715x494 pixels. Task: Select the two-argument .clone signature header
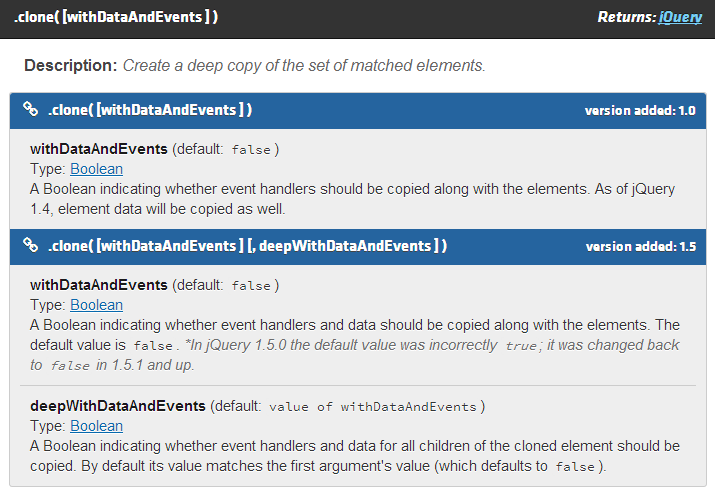pyautogui.click(x=247, y=246)
